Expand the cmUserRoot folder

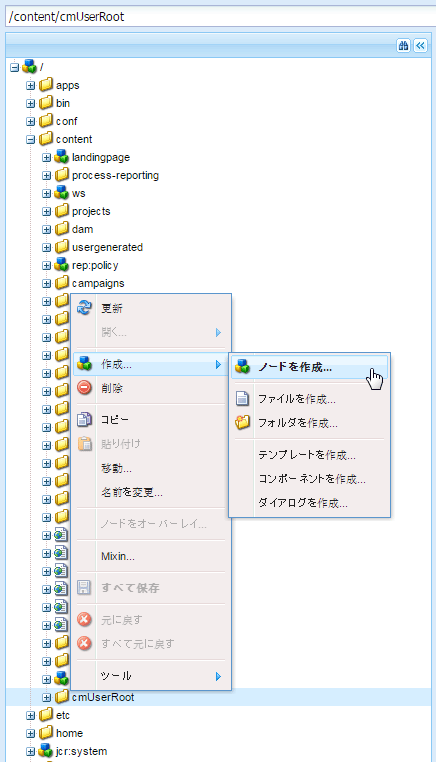point(47,697)
